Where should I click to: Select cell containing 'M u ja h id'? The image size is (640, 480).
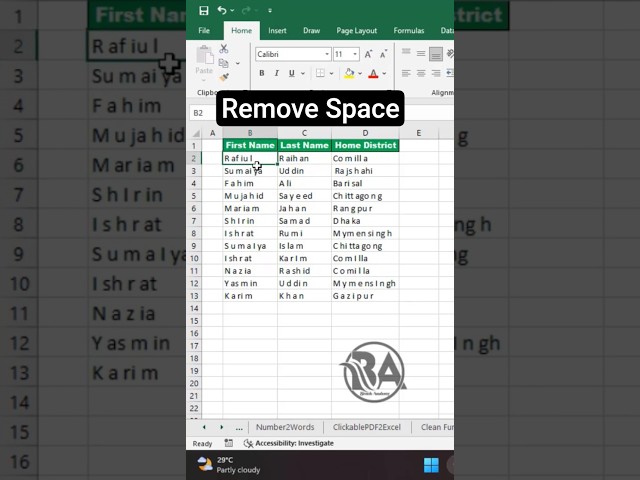[250, 196]
